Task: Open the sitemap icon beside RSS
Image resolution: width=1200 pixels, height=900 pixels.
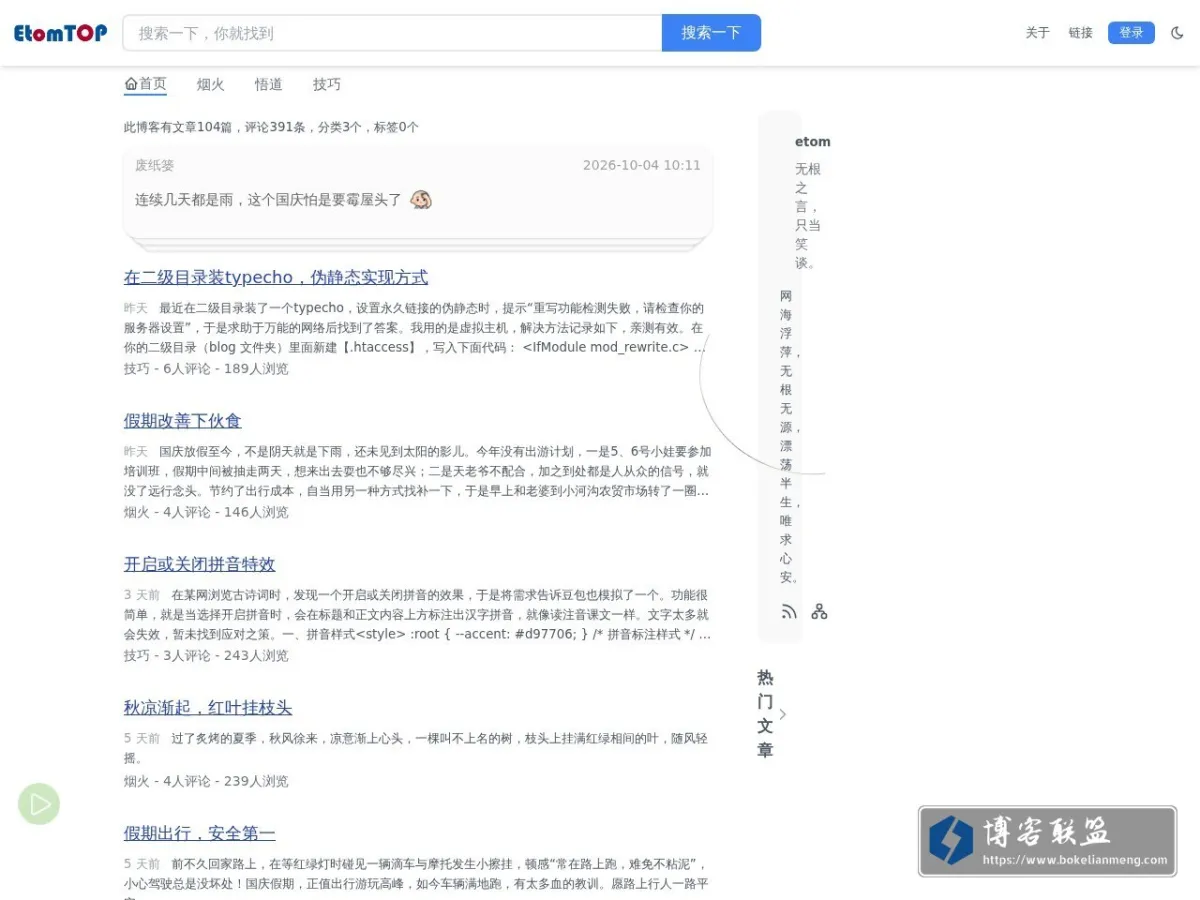Action: (x=819, y=611)
